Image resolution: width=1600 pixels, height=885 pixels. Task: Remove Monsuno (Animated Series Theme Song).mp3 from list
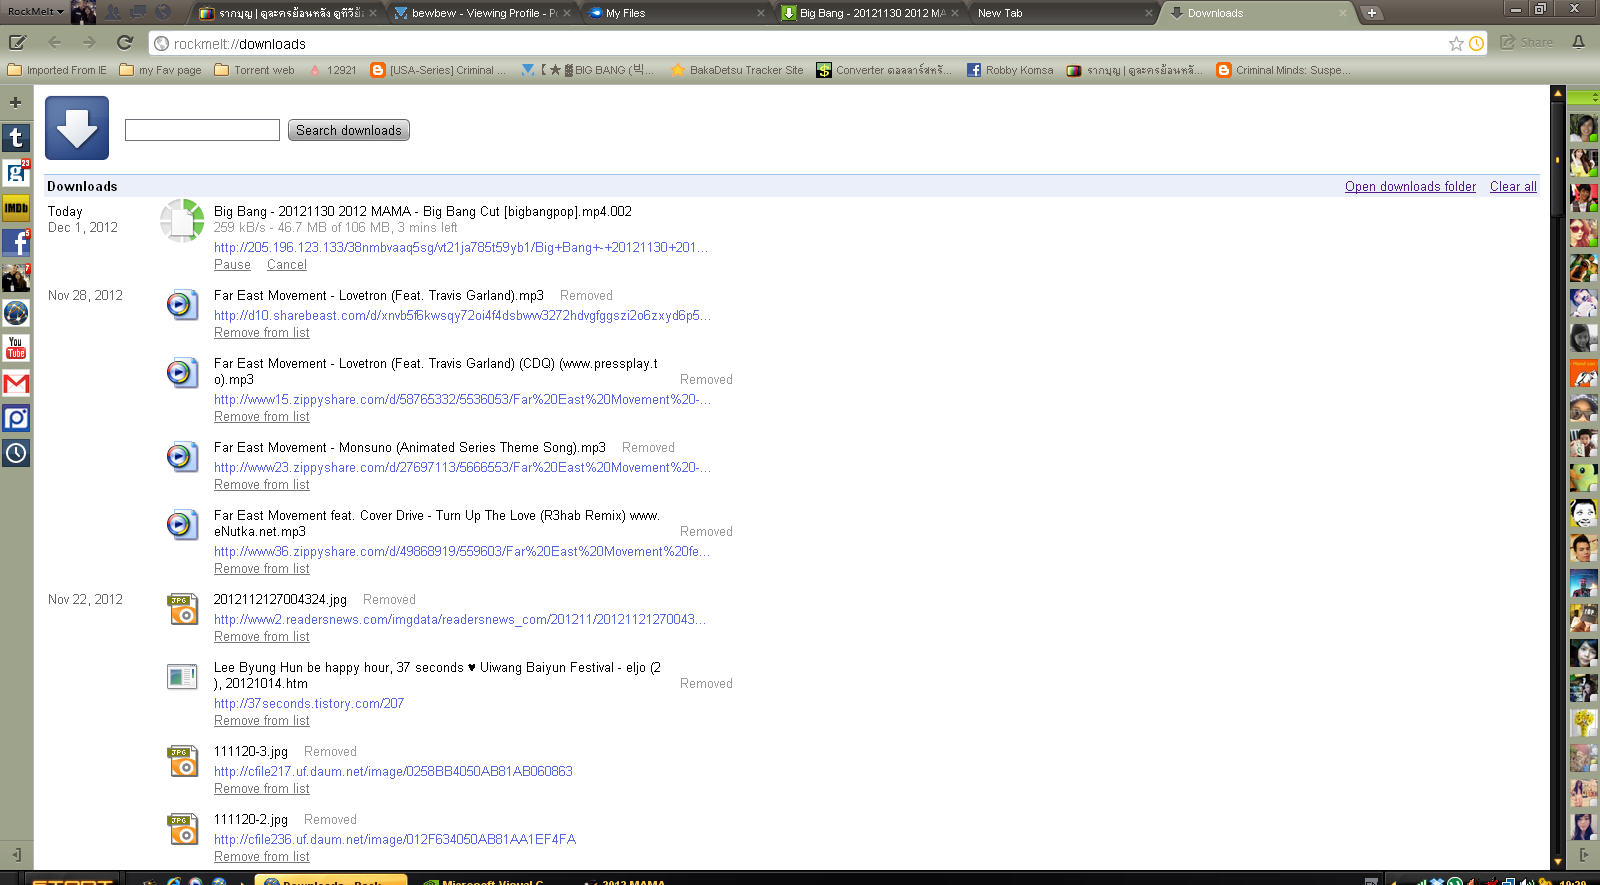point(262,485)
